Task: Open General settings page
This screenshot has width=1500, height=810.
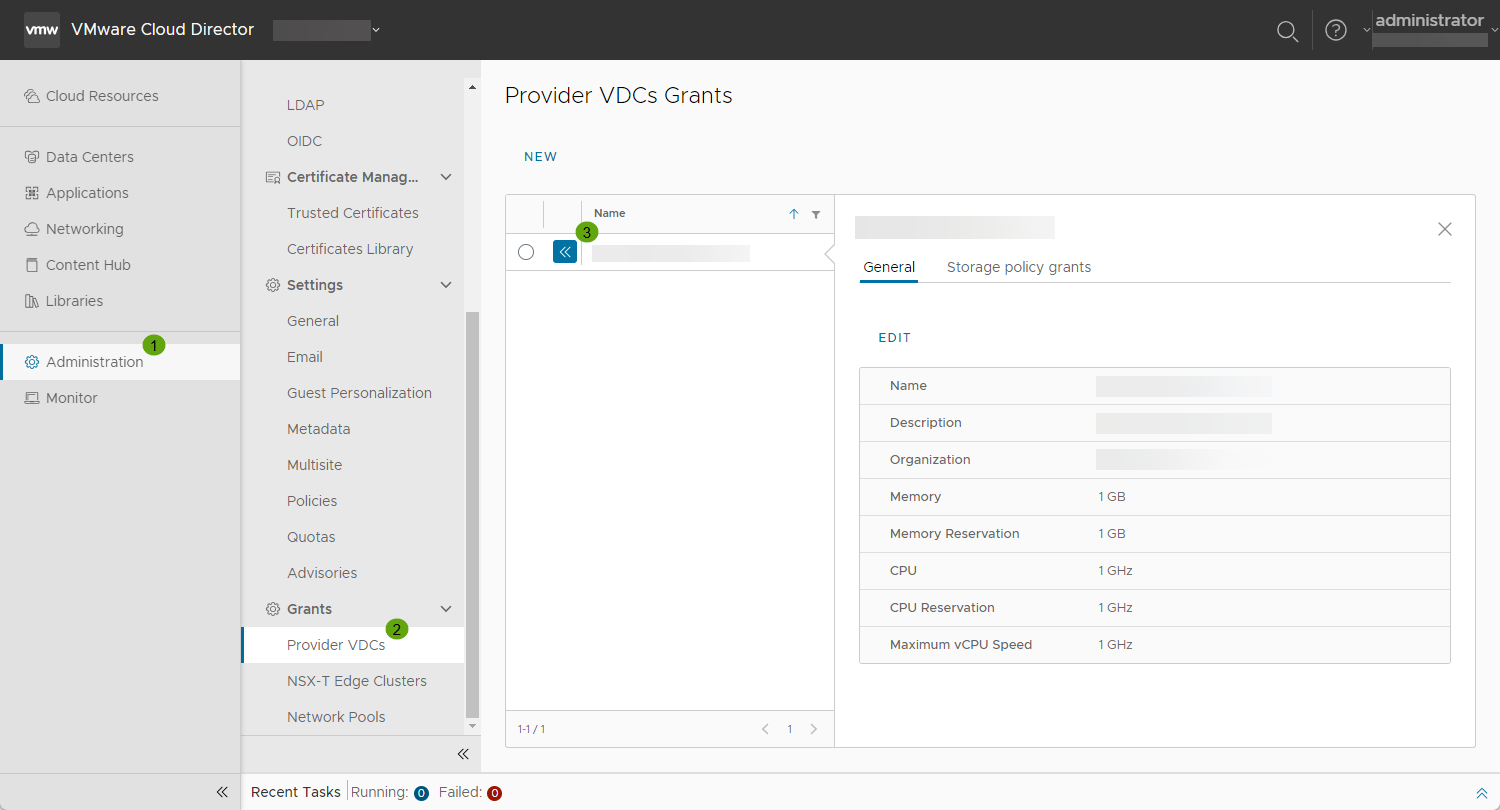Action: point(313,321)
